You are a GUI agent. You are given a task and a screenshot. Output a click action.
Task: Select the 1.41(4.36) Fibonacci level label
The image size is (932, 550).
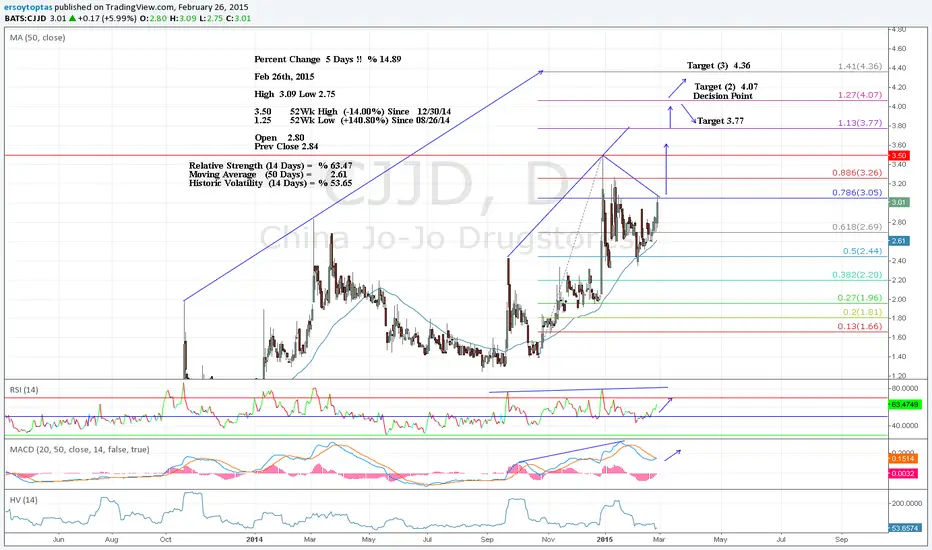[859, 66]
